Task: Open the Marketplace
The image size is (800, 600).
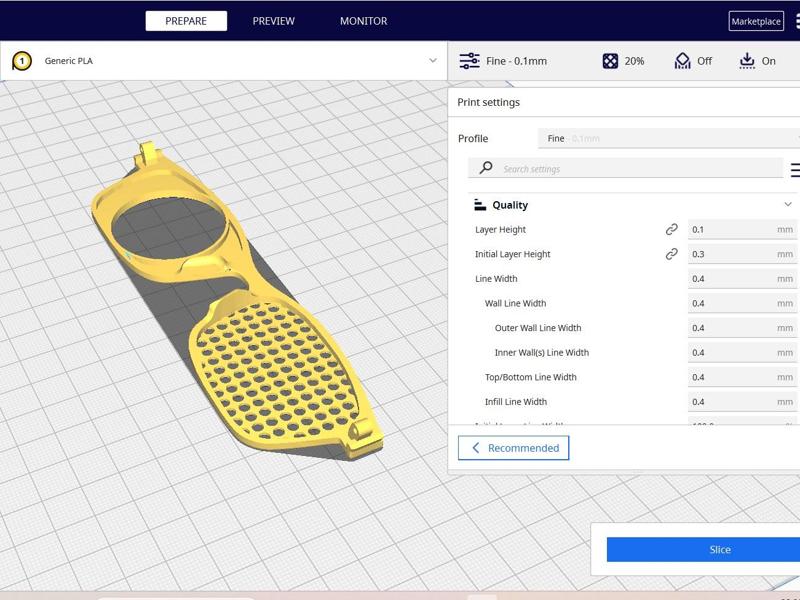Action: pos(756,21)
